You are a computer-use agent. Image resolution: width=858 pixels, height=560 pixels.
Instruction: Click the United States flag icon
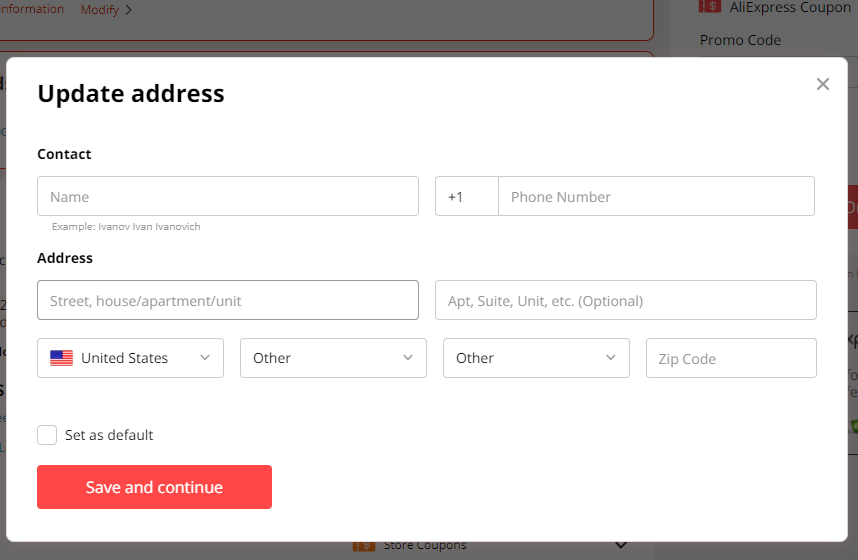coord(62,358)
